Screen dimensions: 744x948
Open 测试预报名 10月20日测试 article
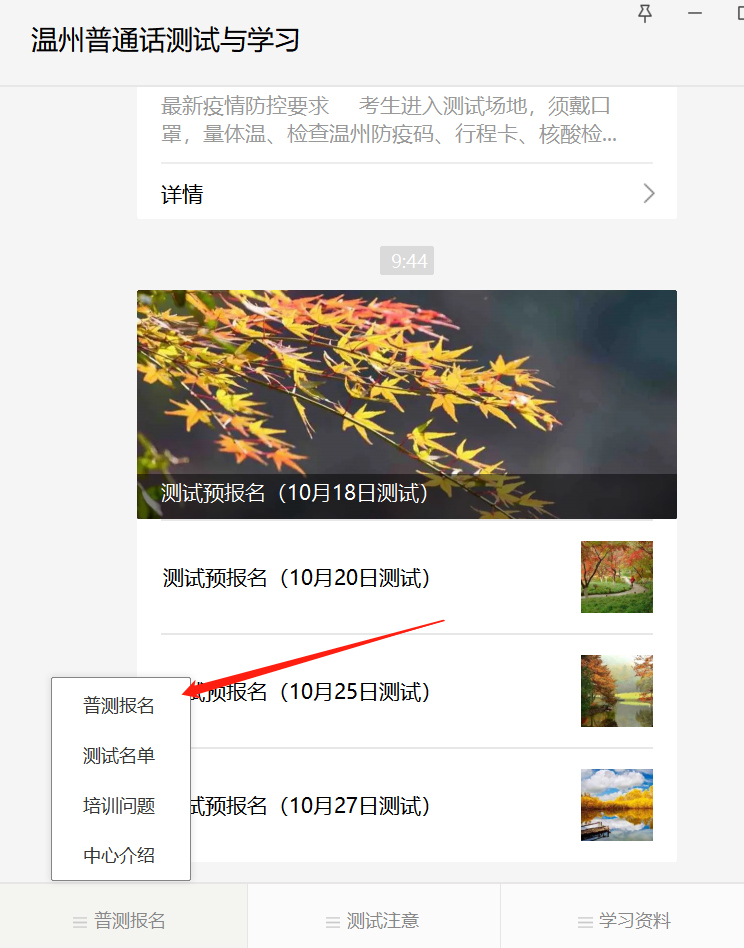point(407,577)
